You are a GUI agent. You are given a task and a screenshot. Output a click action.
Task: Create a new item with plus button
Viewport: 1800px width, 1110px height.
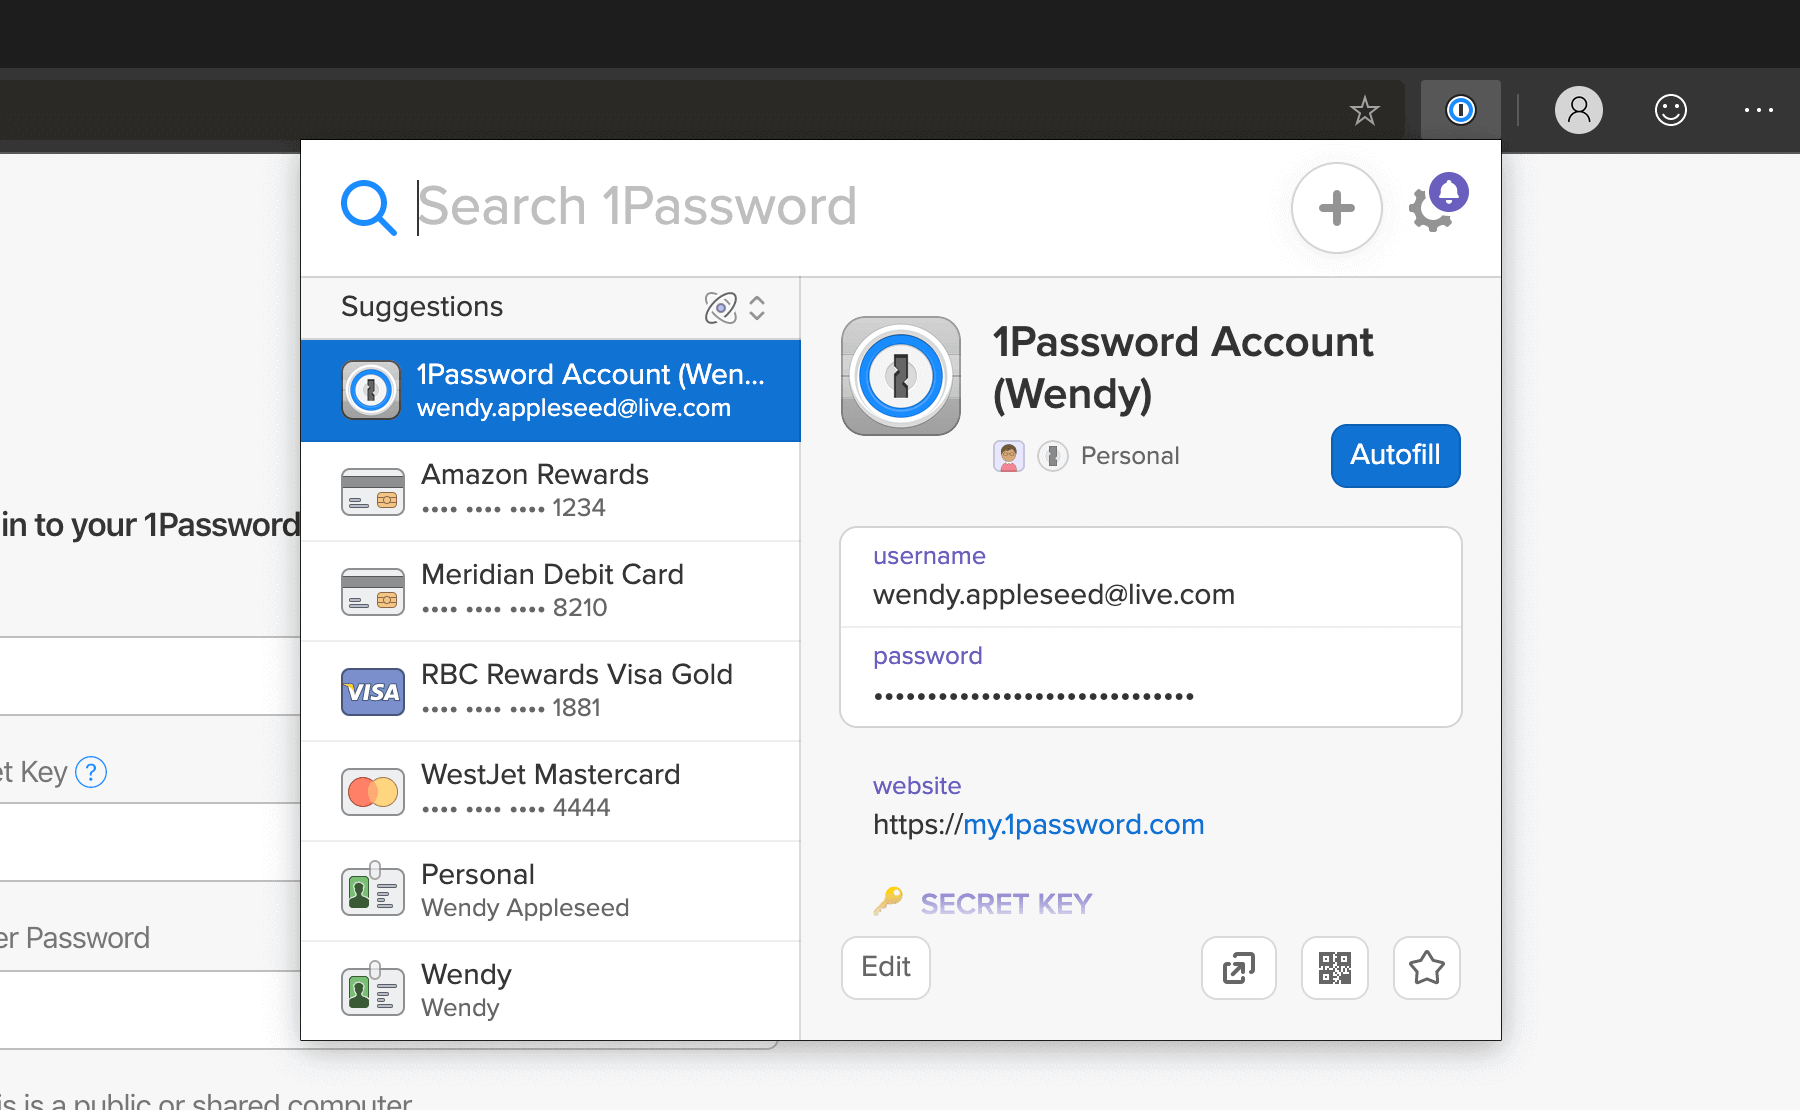click(x=1337, y=208)
